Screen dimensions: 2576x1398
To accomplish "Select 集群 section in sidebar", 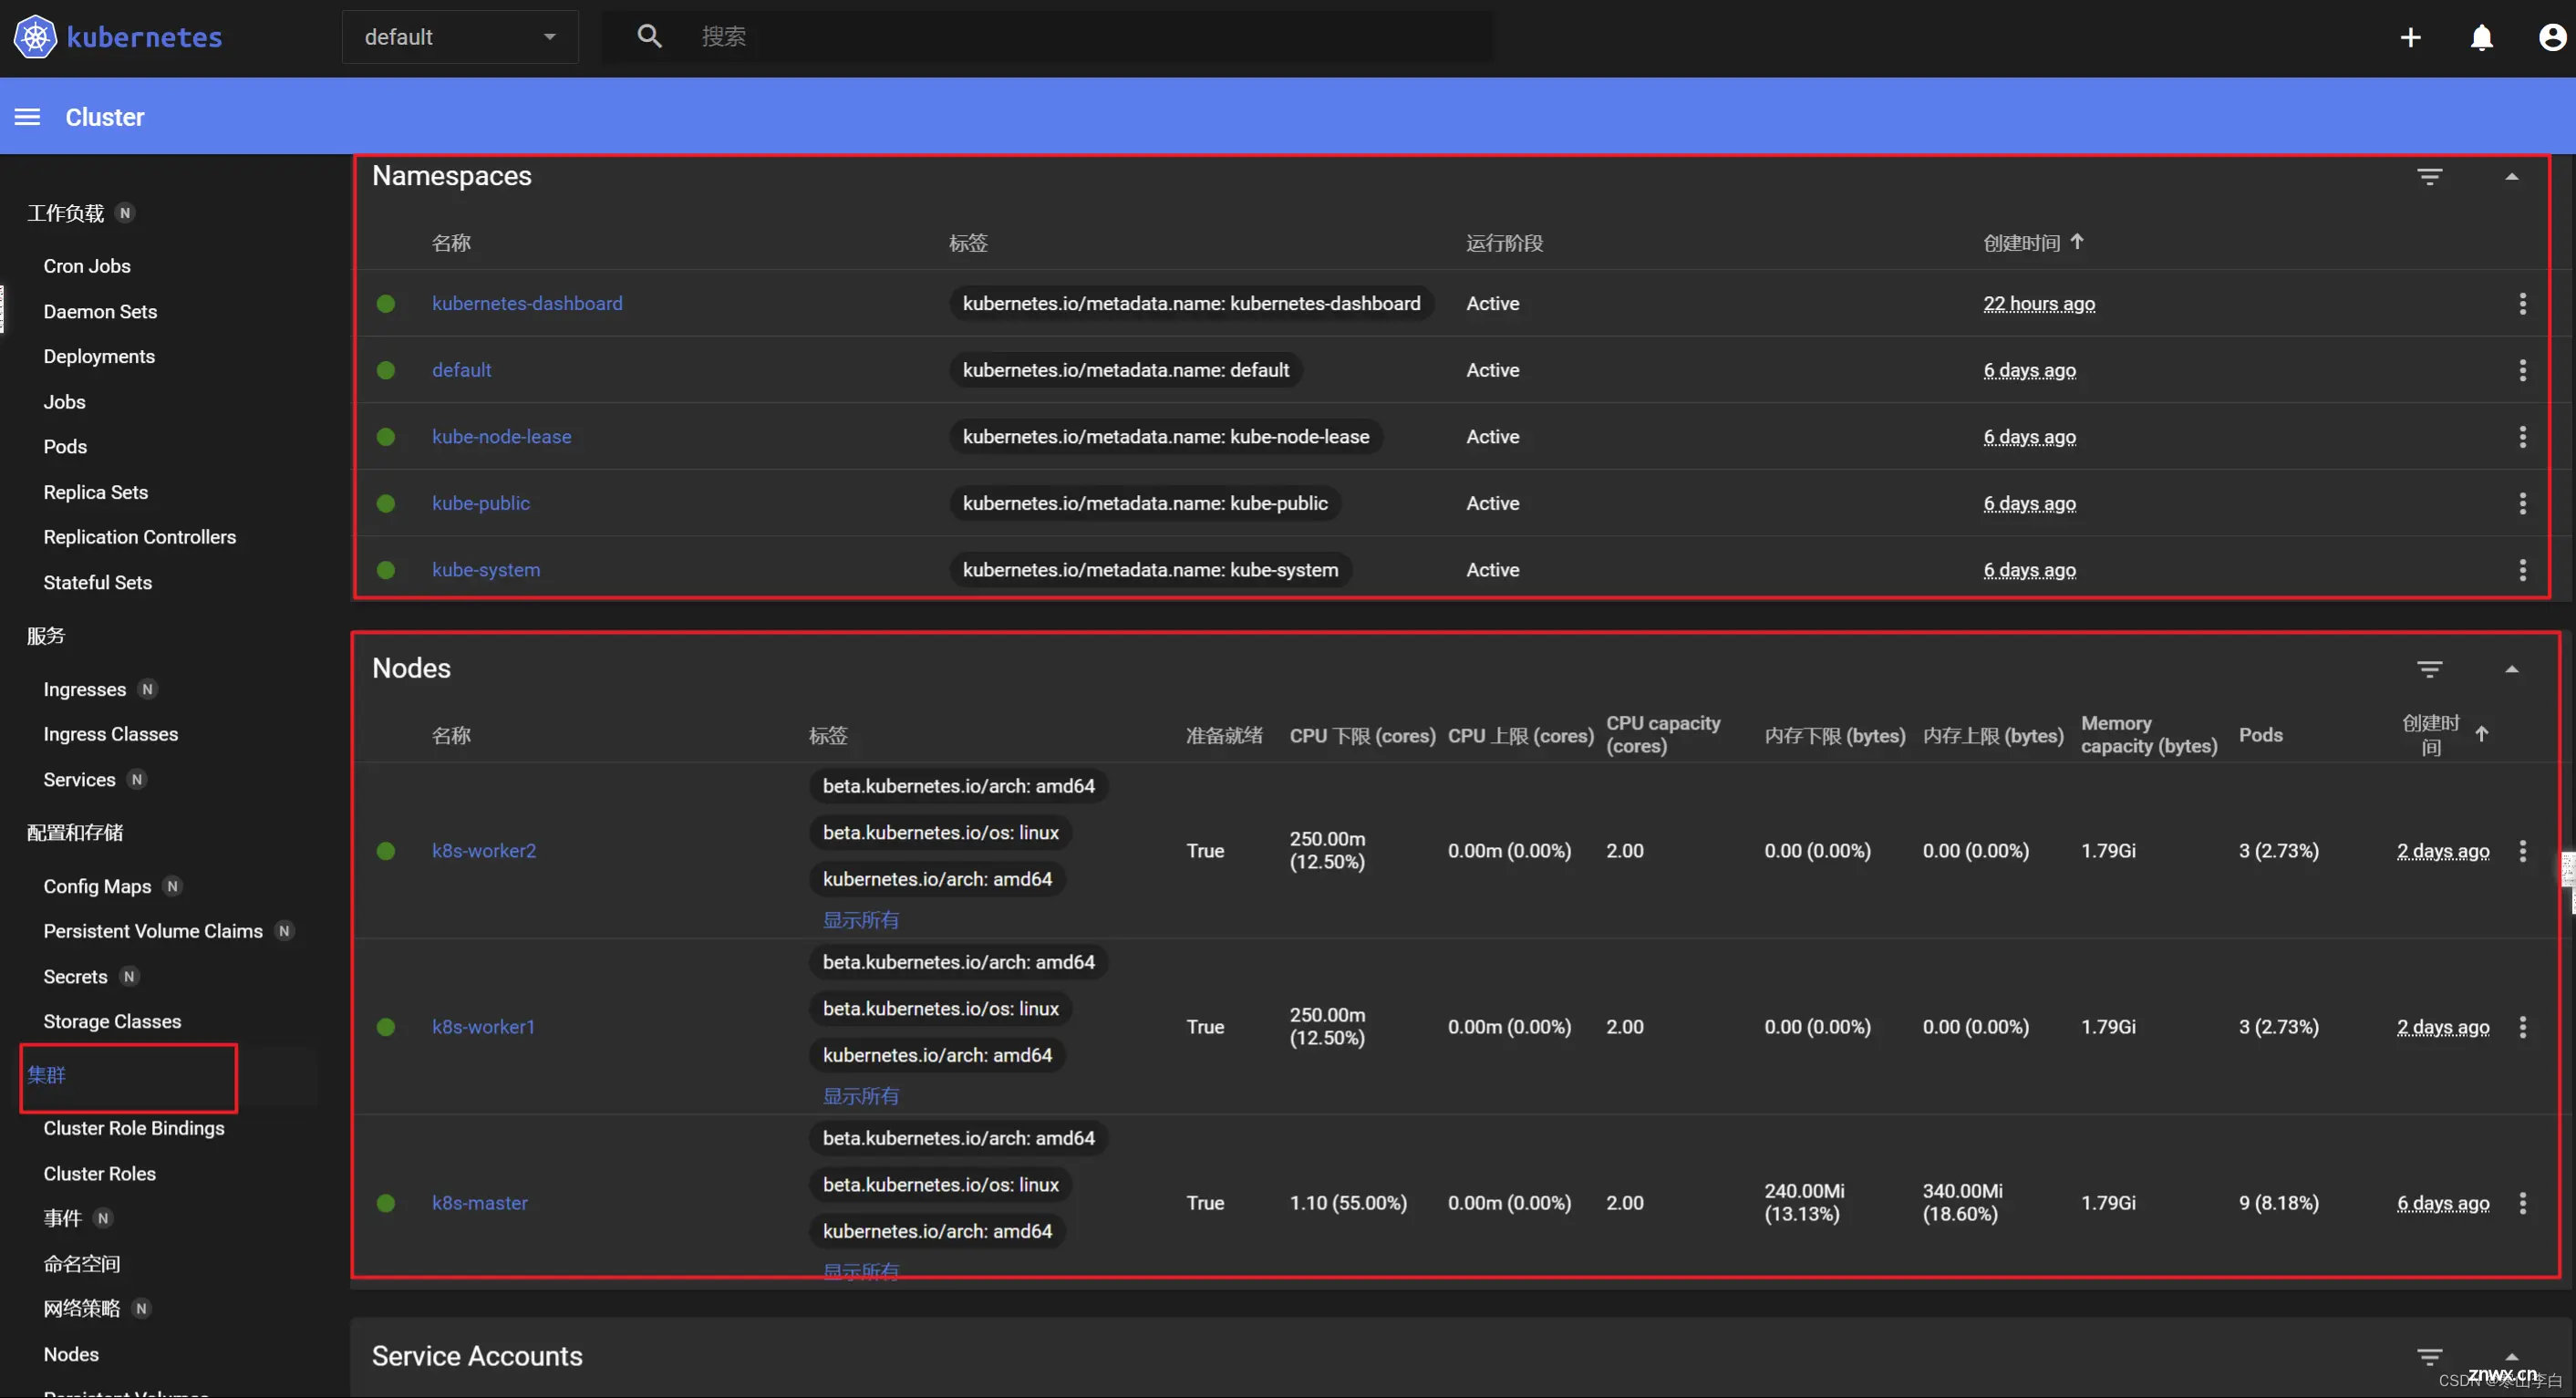I will click(46, 1075).
